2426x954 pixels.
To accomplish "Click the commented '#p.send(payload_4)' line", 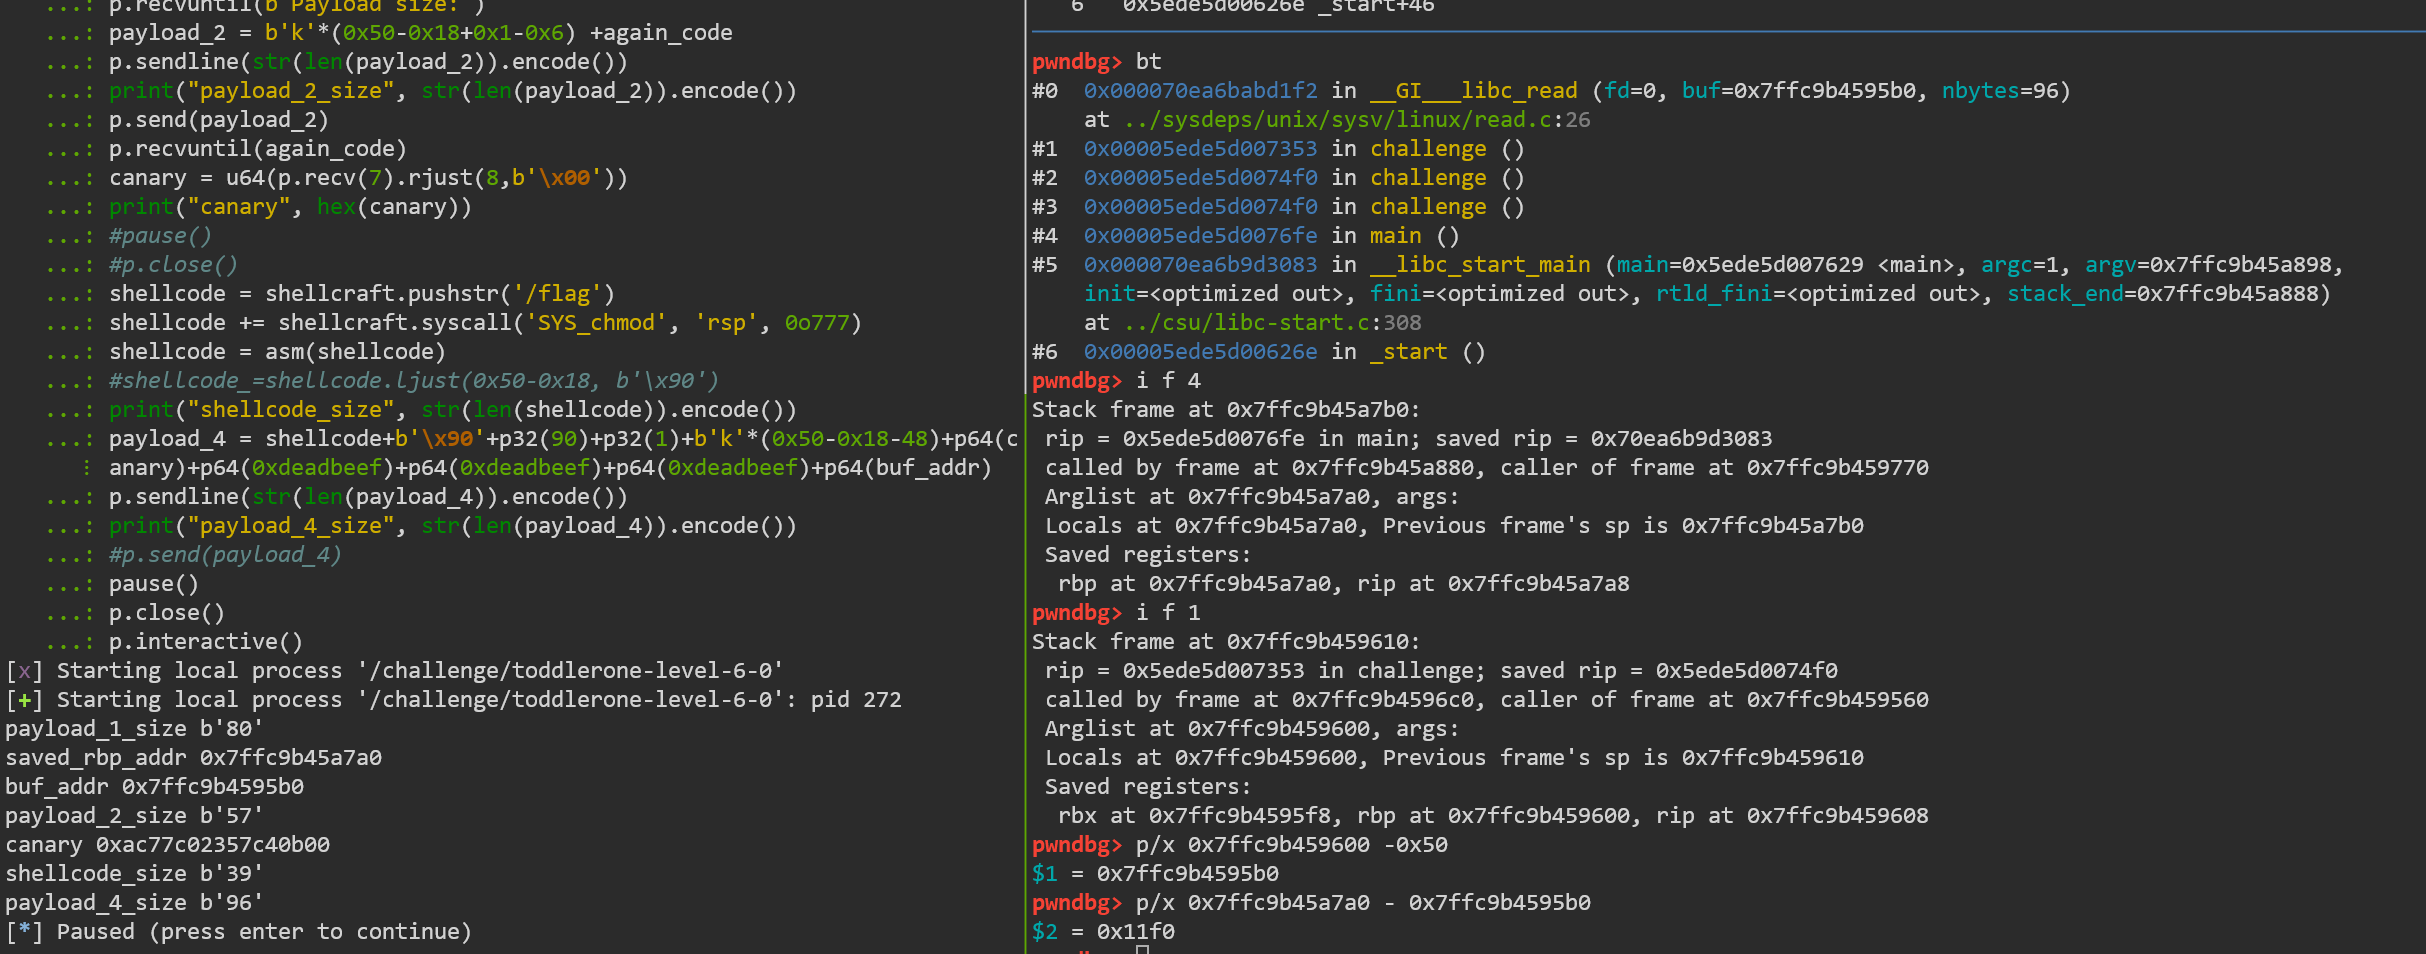I will (x=225, y=555).
